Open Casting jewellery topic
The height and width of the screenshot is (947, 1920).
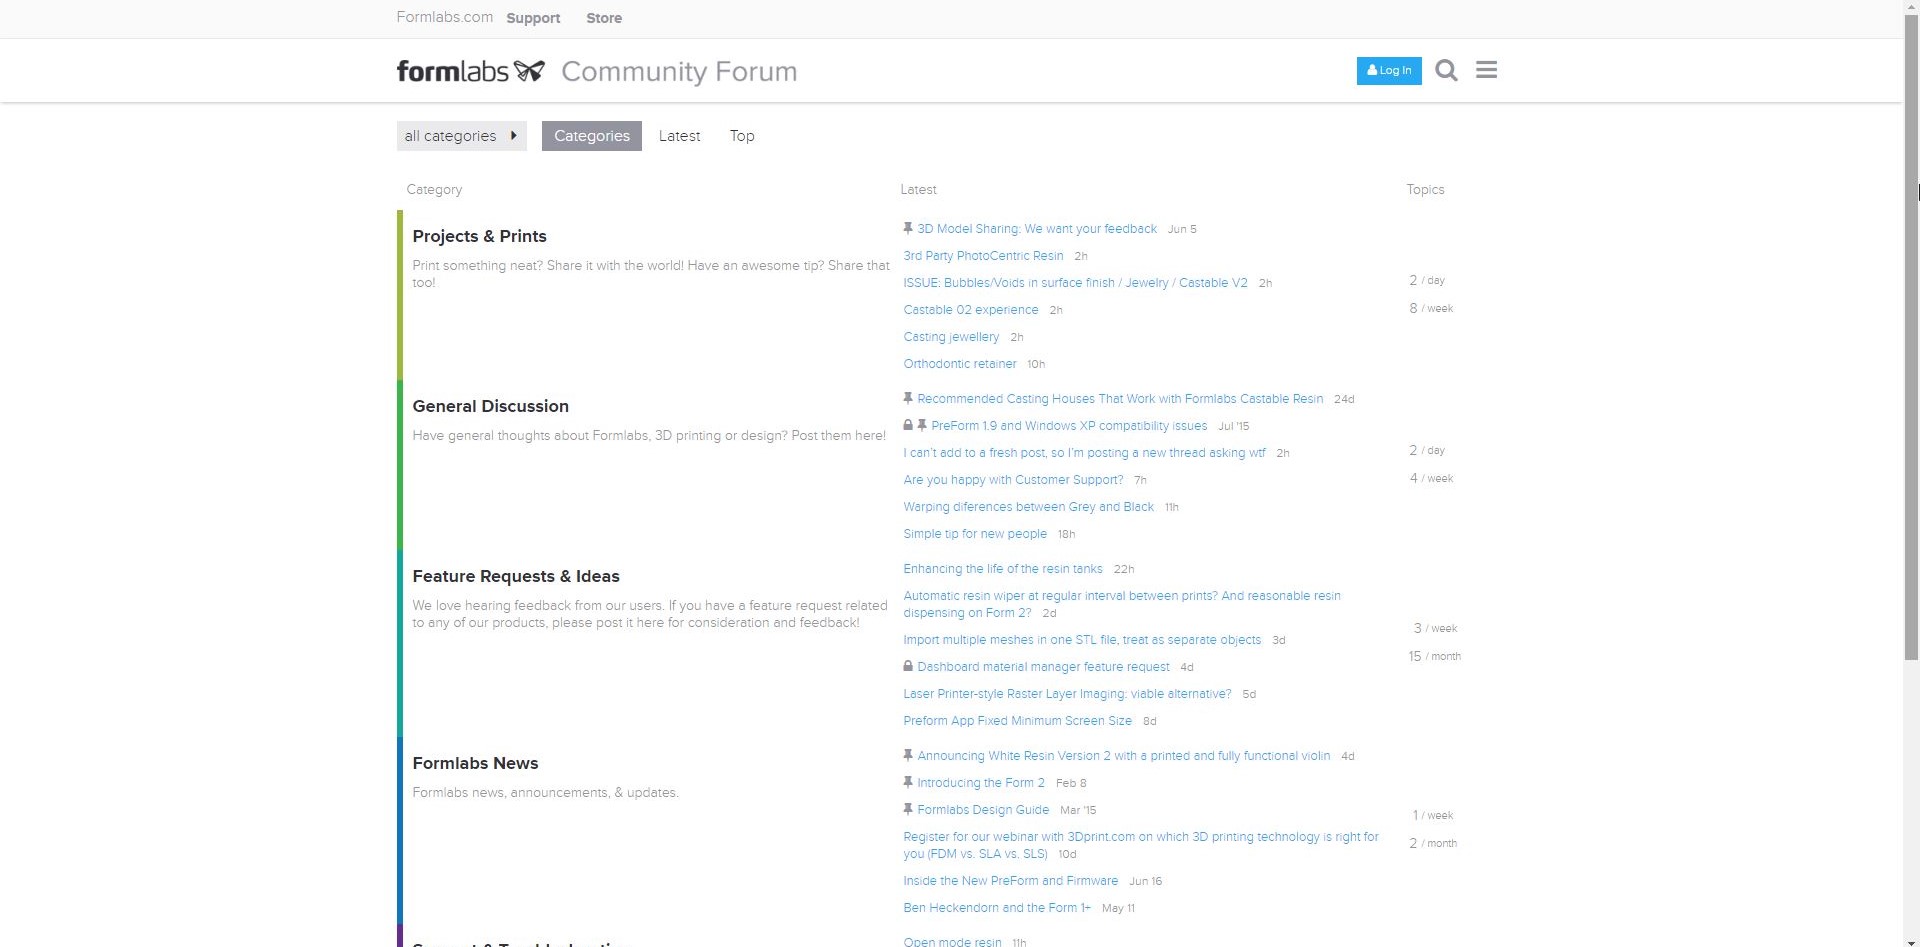pos(951,337)
